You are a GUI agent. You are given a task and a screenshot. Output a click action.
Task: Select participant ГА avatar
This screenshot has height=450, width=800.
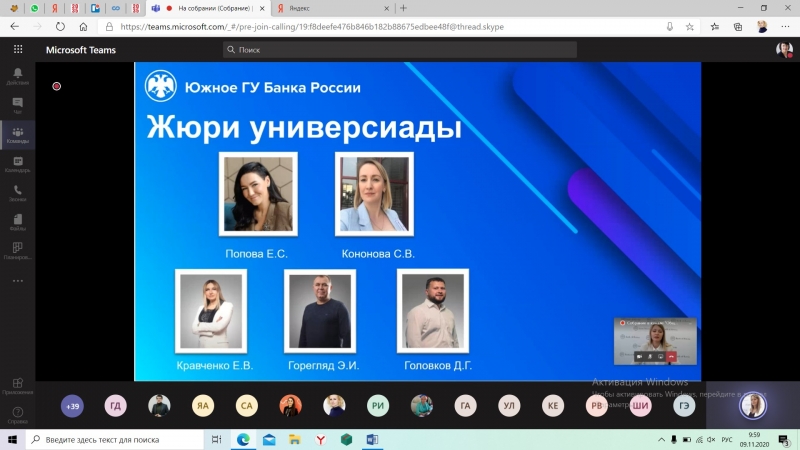click(465, 406)
